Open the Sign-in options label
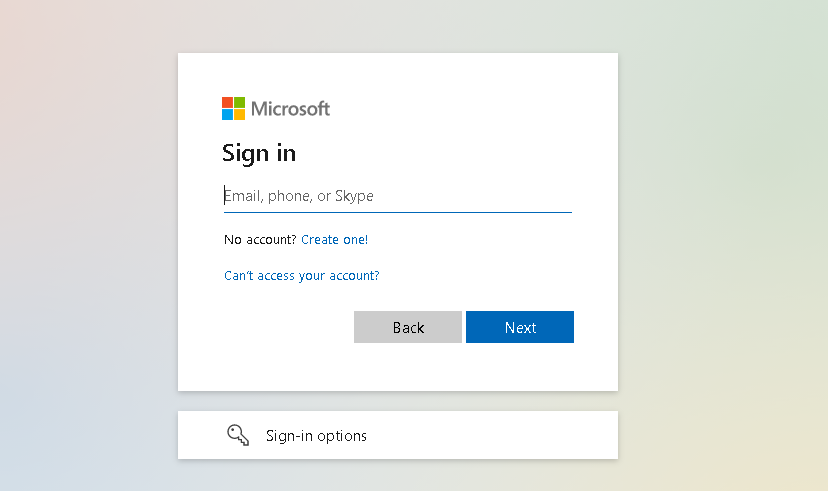Viewport: 828px width, 491px height. point(316,436)
